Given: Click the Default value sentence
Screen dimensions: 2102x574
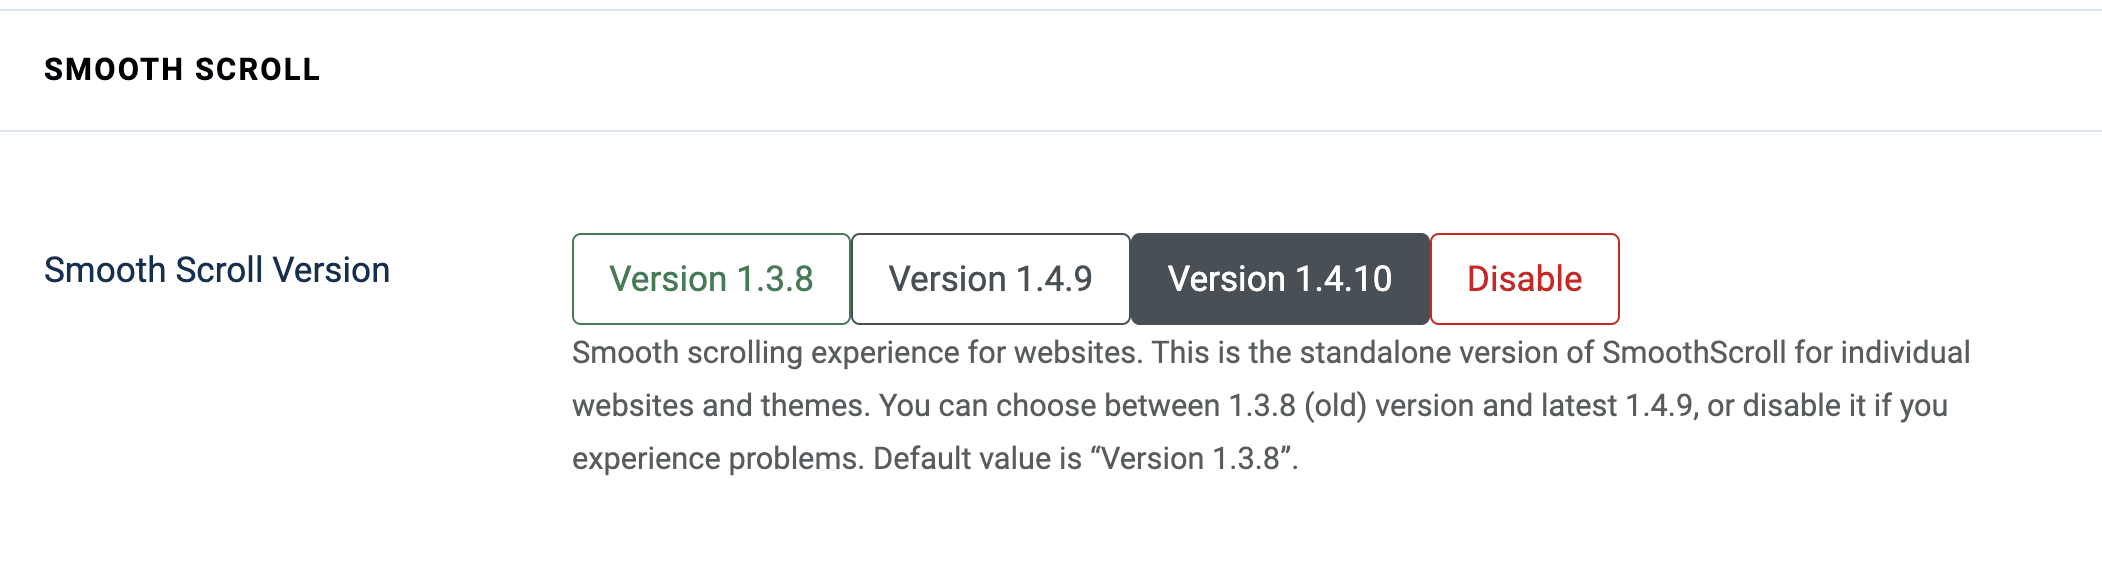Looking at the screenshot, I should pyautogui.click(x=1085, y=459).
